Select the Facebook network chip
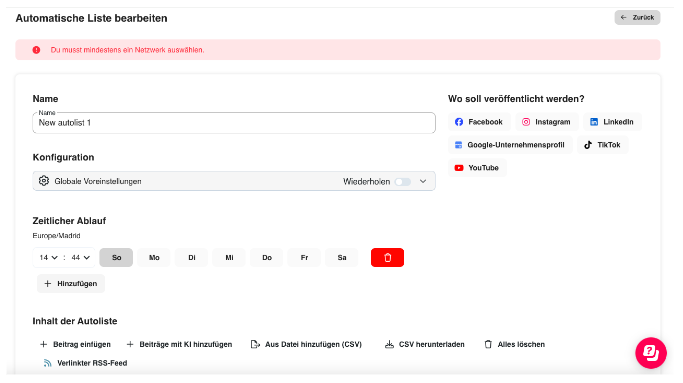683x383 pixels. pos(479,122)
